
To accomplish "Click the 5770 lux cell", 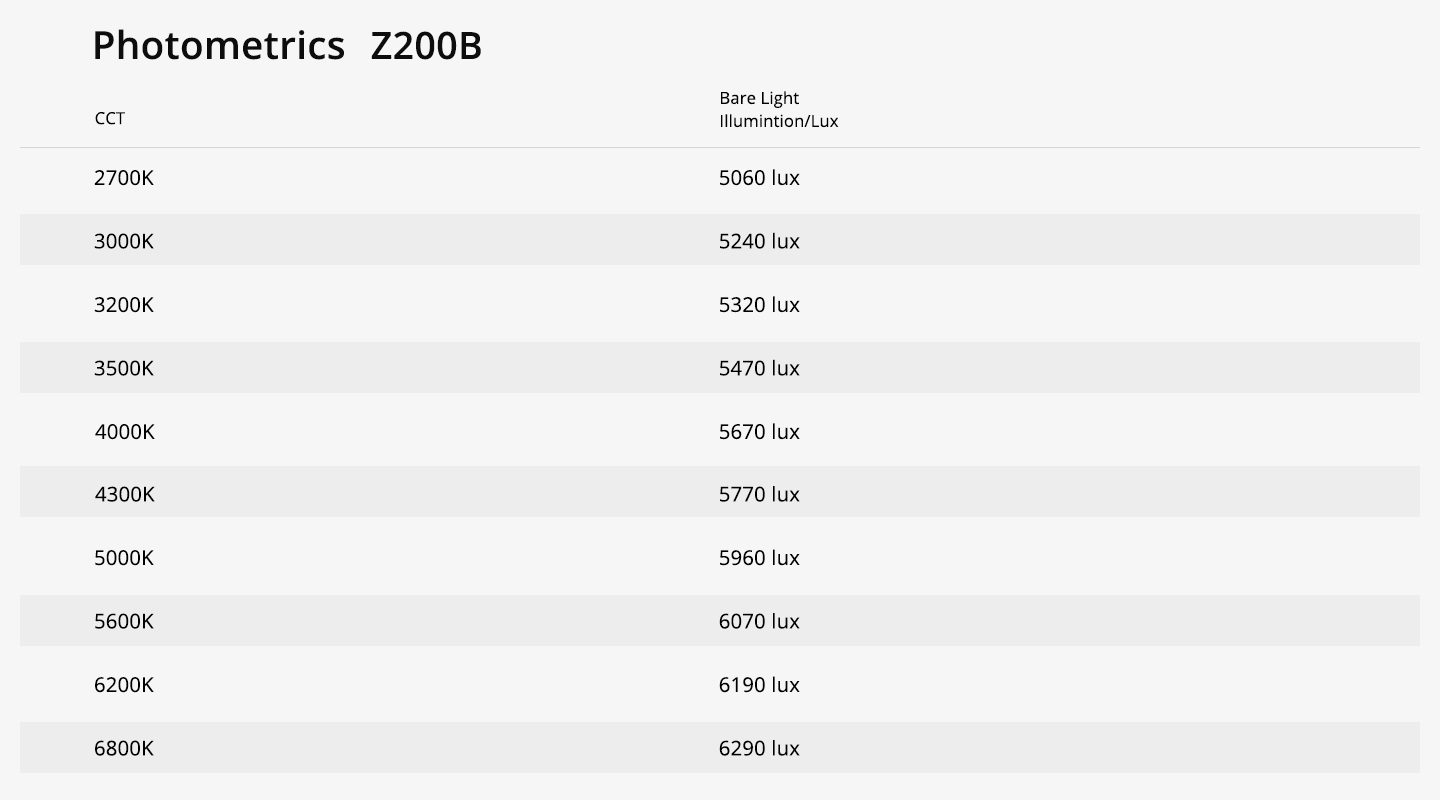I will pyautogui.click(x=759, y=494).
